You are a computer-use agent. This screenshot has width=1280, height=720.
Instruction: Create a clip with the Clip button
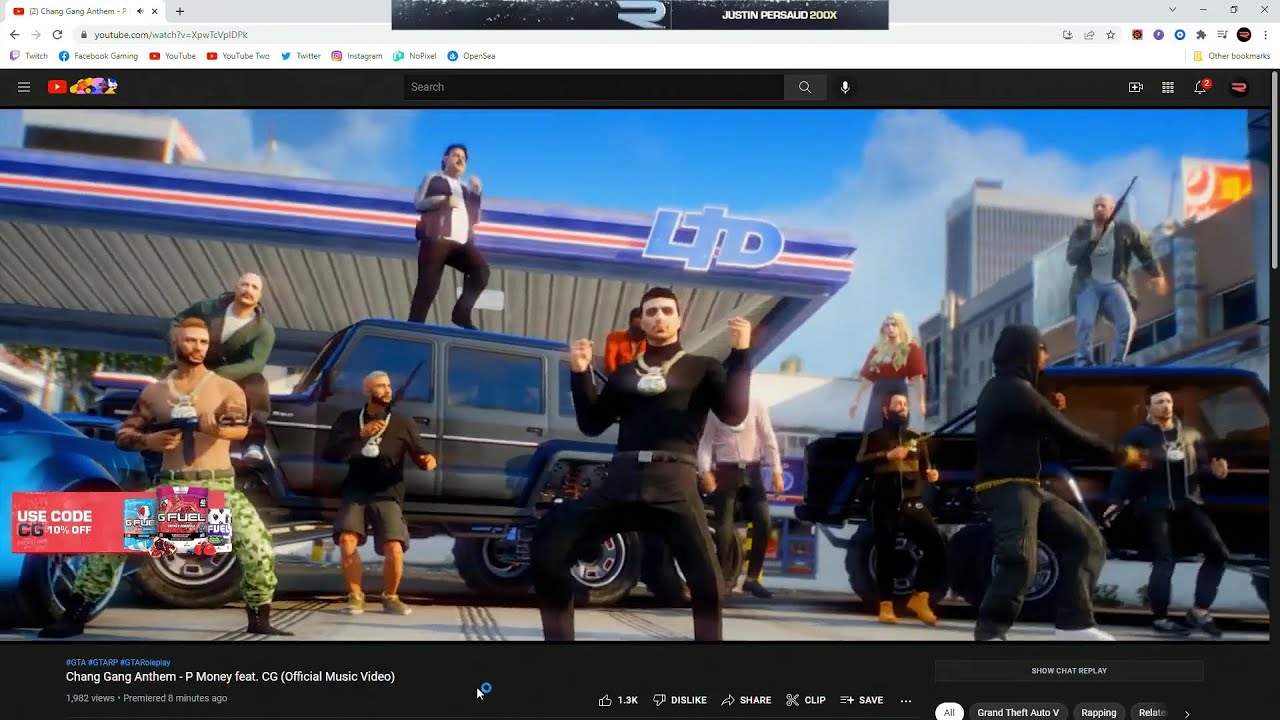(x=806, y=700)
